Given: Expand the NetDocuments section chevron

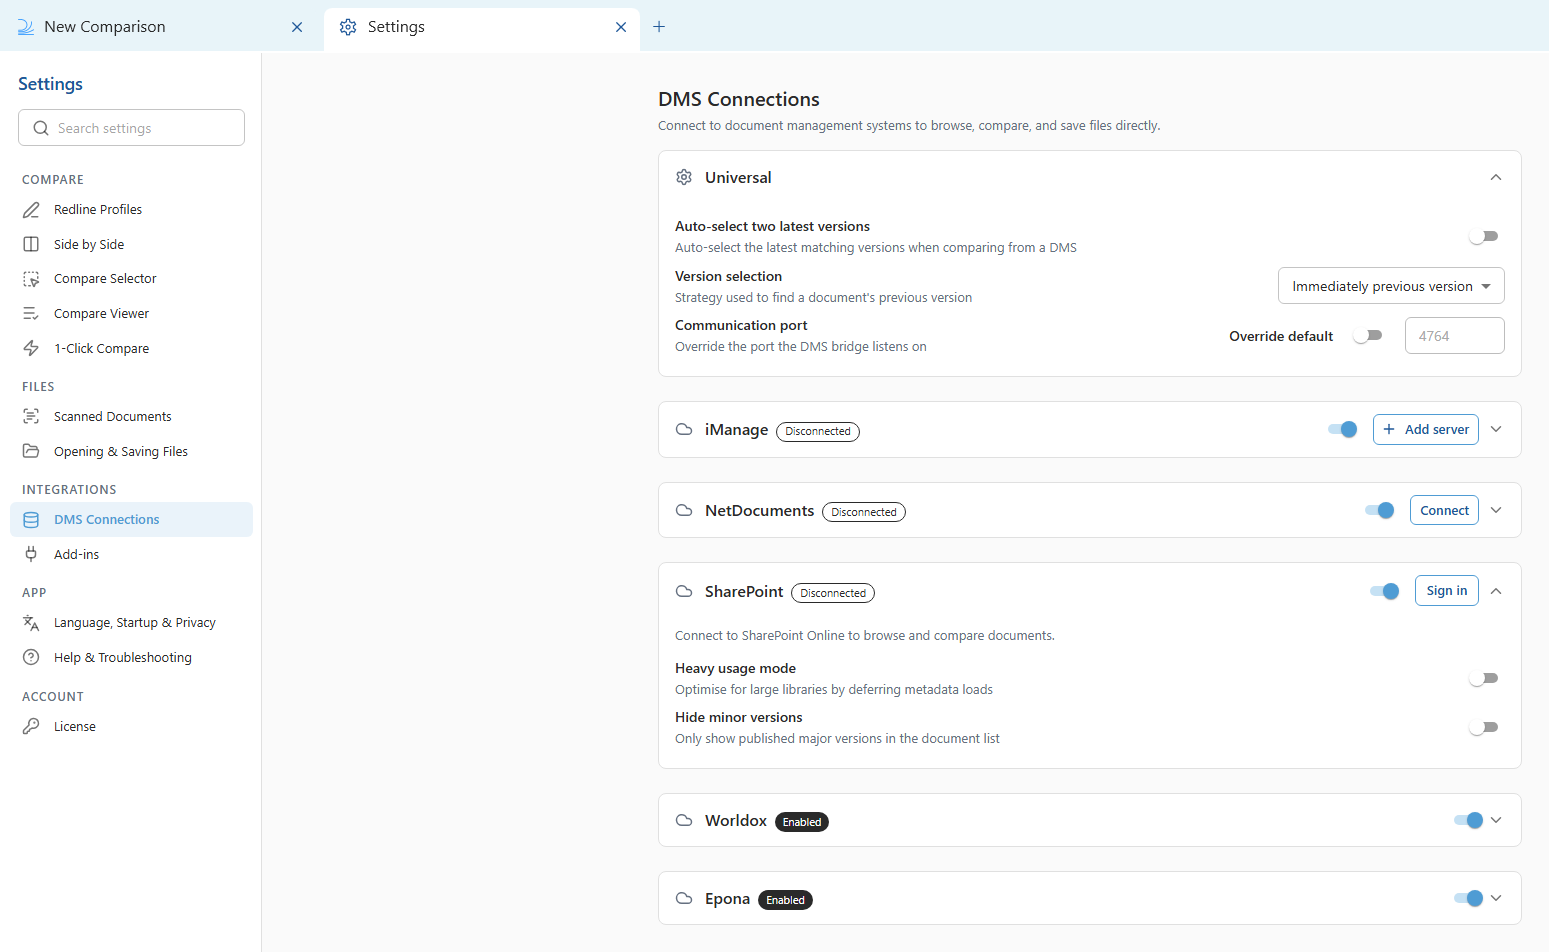Looking at the screenshot, I should click(x=1496, y=510).
